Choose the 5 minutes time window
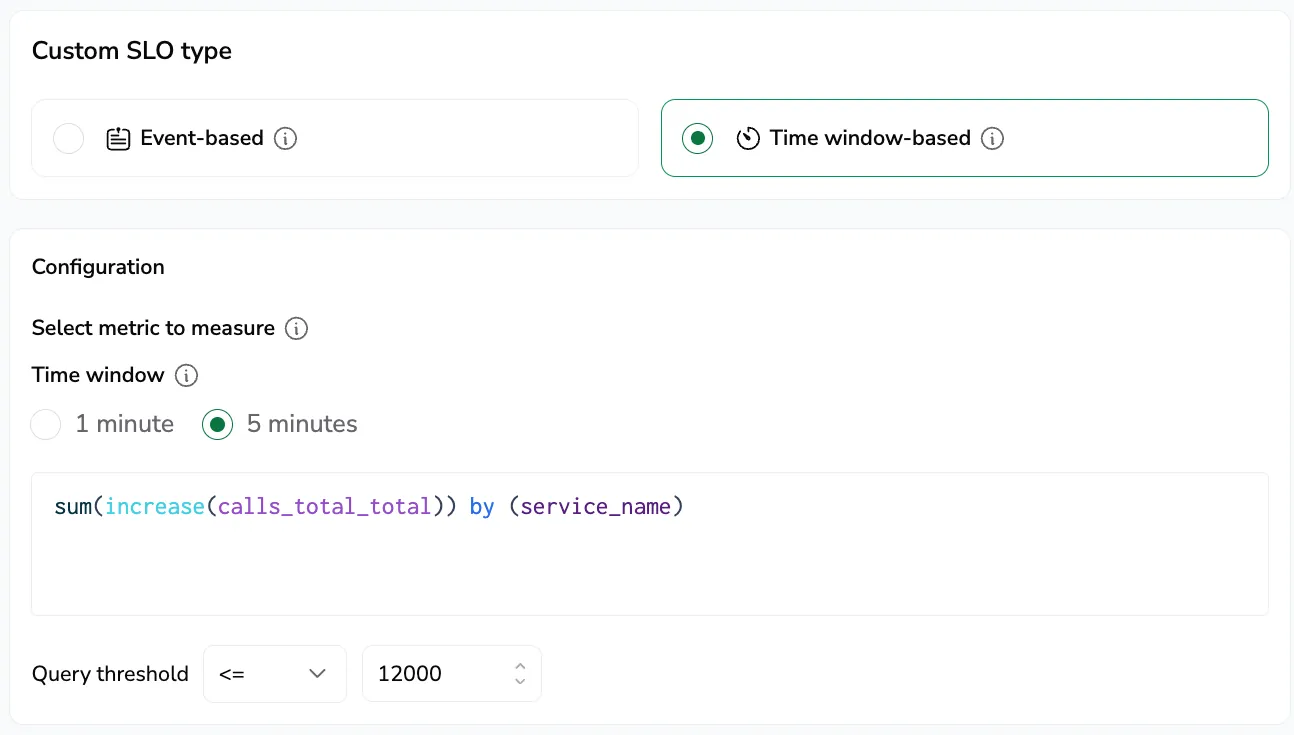This screenshot has width=1294, height=735. click(217, 424)
